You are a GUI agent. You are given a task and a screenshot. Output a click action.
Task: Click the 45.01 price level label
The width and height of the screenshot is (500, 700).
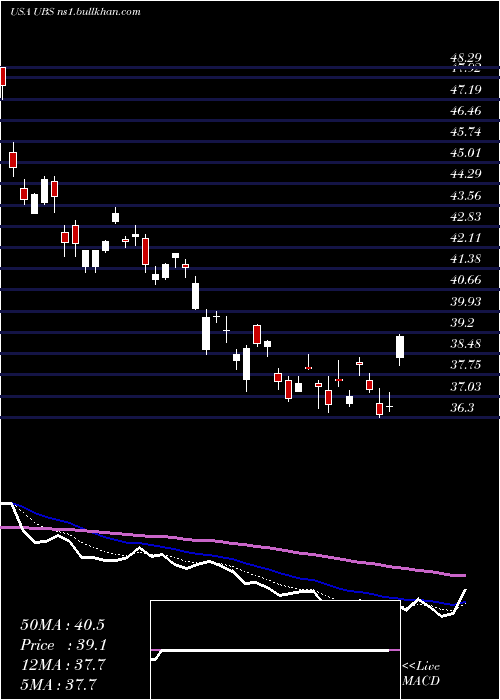point(466,153)
